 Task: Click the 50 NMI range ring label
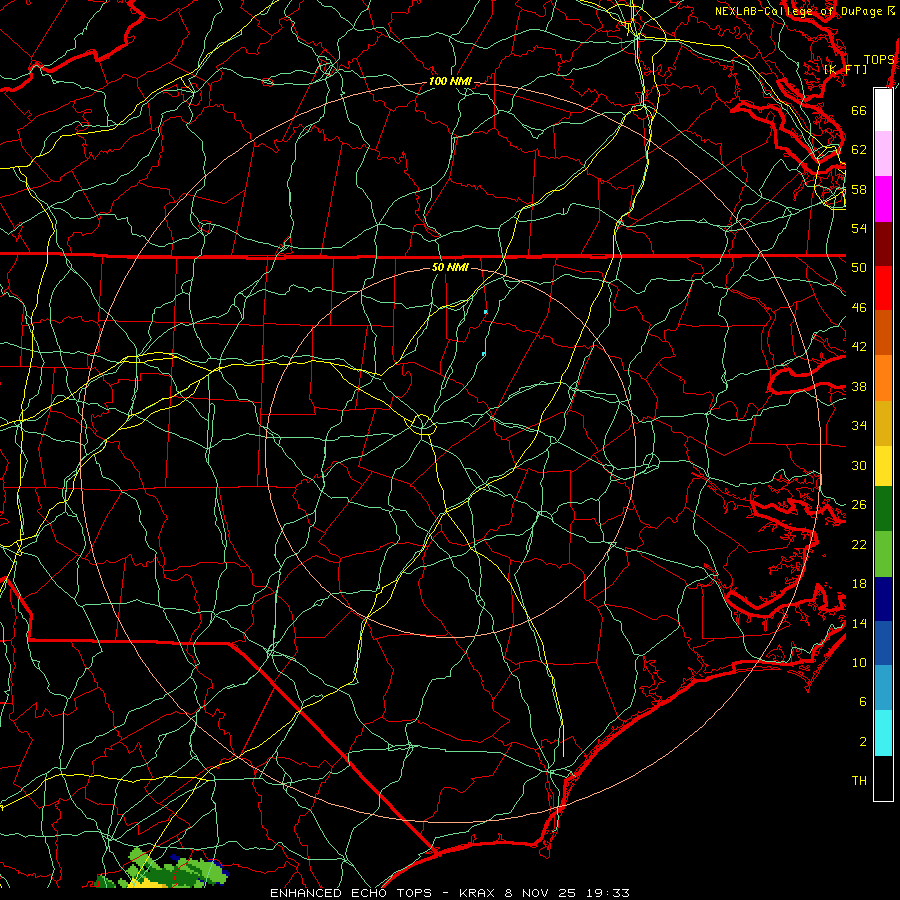coord(450,267)
